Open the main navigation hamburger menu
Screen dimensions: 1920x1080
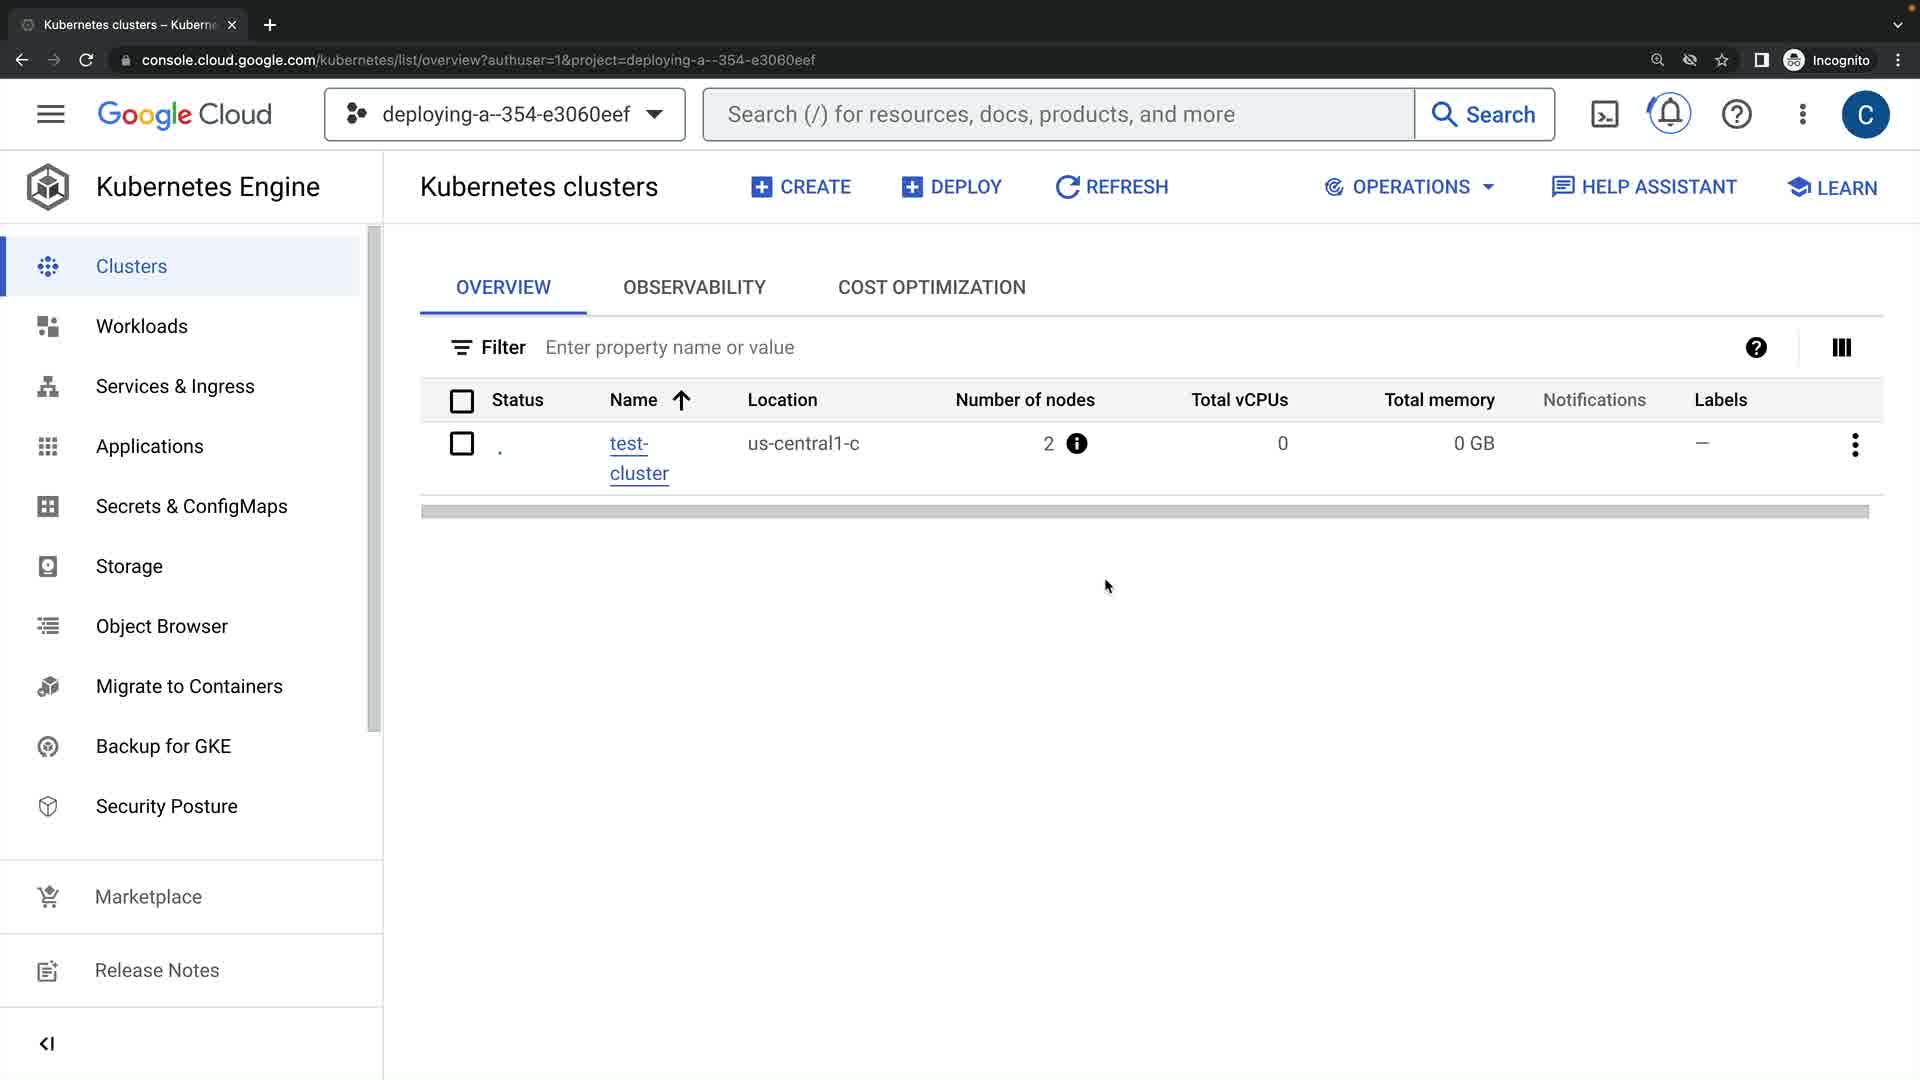pos(51,114)
